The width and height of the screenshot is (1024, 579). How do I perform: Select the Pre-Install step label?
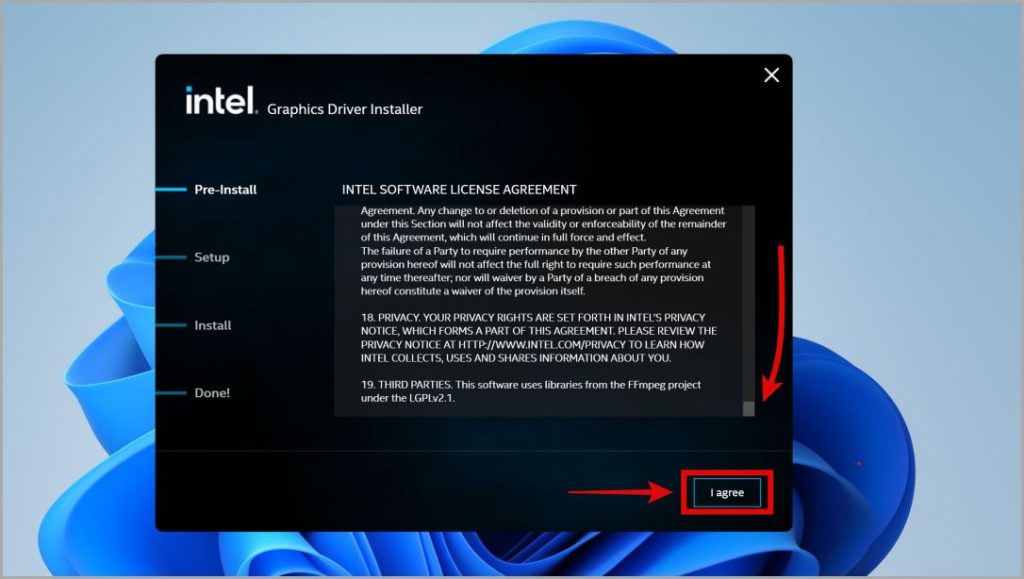225,189
